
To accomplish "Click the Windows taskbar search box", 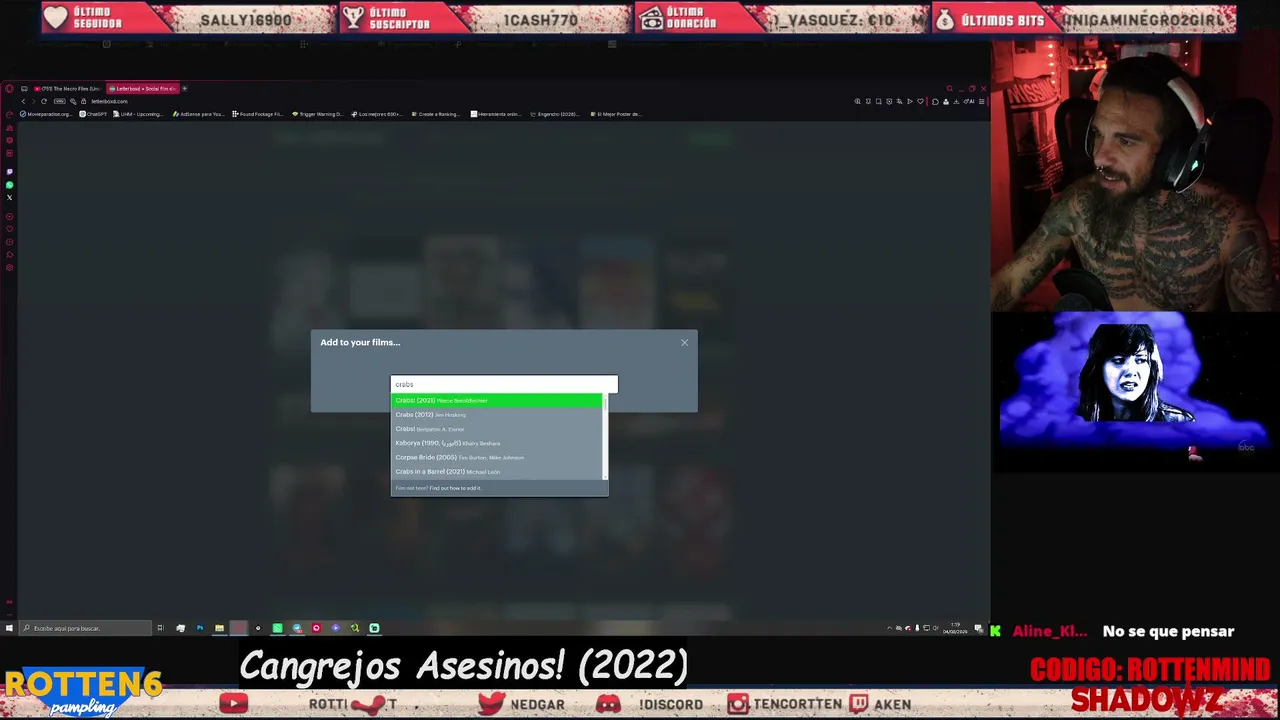I will coord(87,628).
